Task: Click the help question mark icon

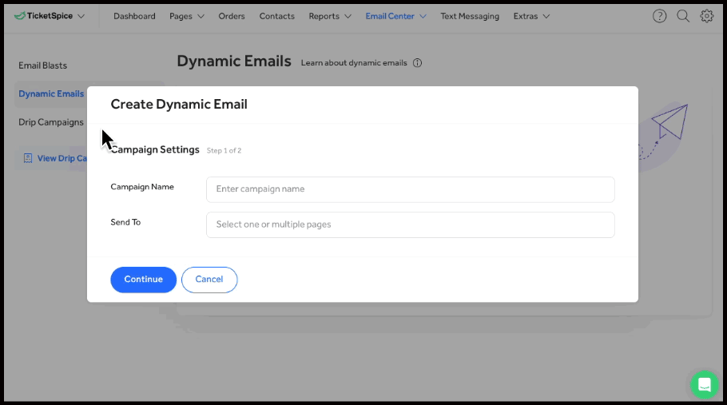Action: 659,16
